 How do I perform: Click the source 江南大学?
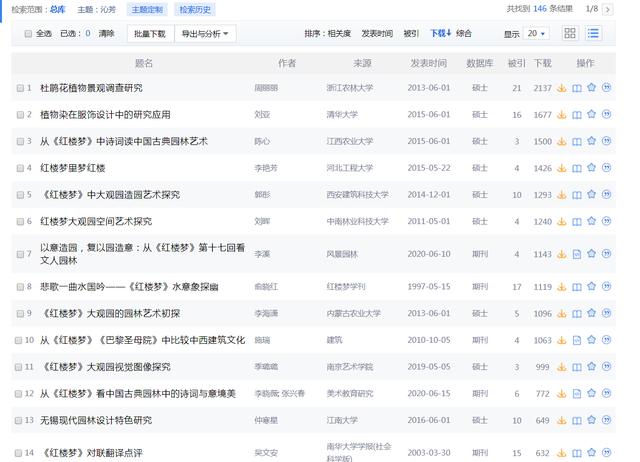tap(342, 420)
